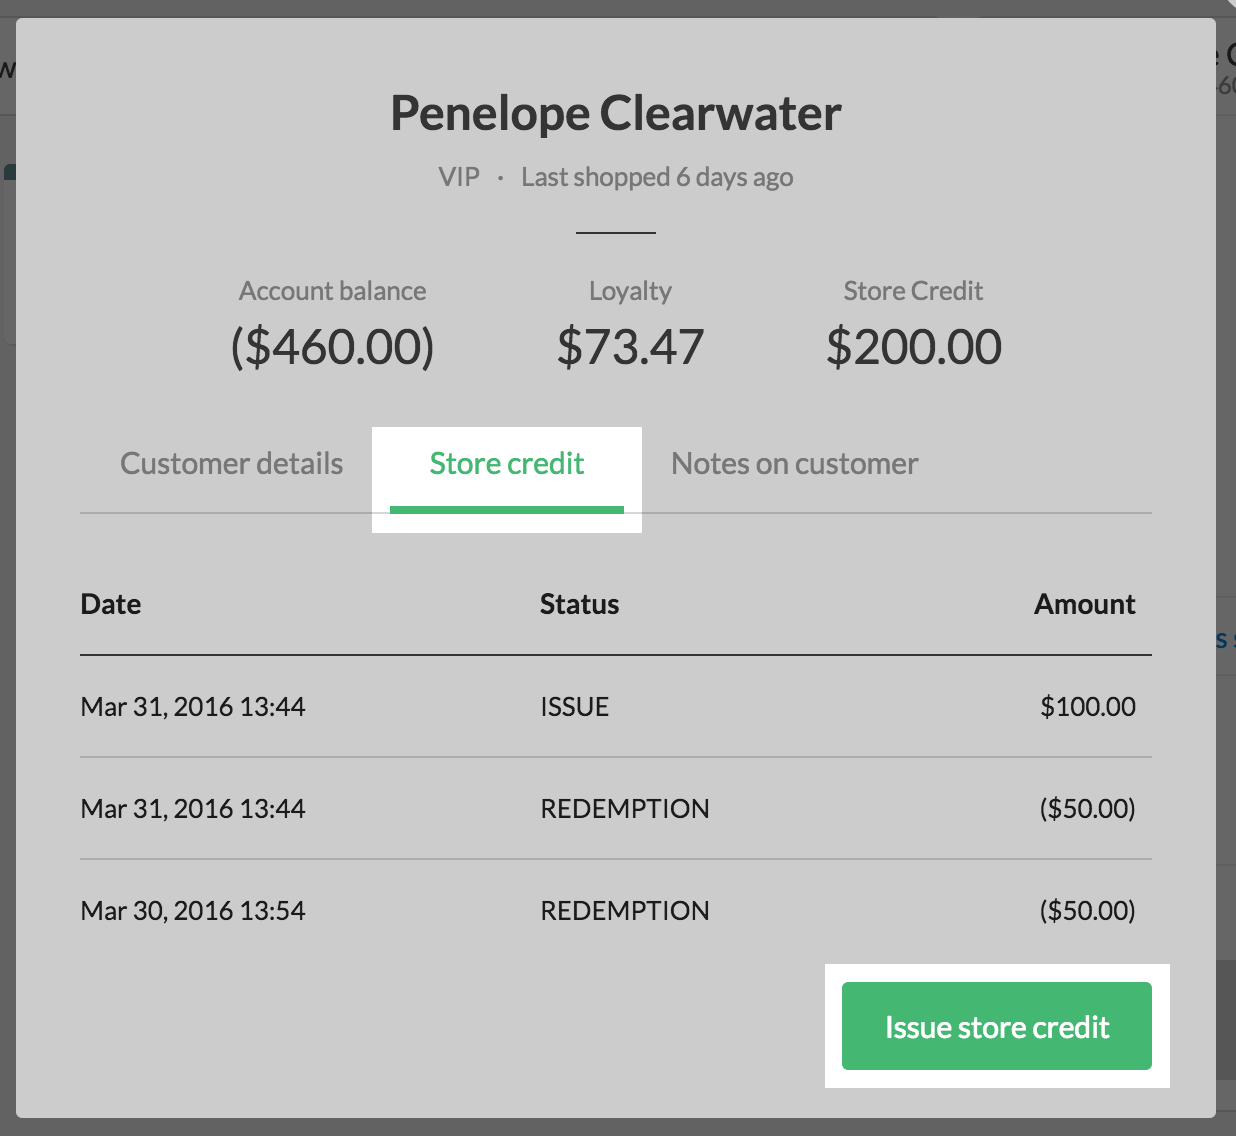Click the Account balance label
This screenshot has width=1236, height=1136.
pos(333,291)
